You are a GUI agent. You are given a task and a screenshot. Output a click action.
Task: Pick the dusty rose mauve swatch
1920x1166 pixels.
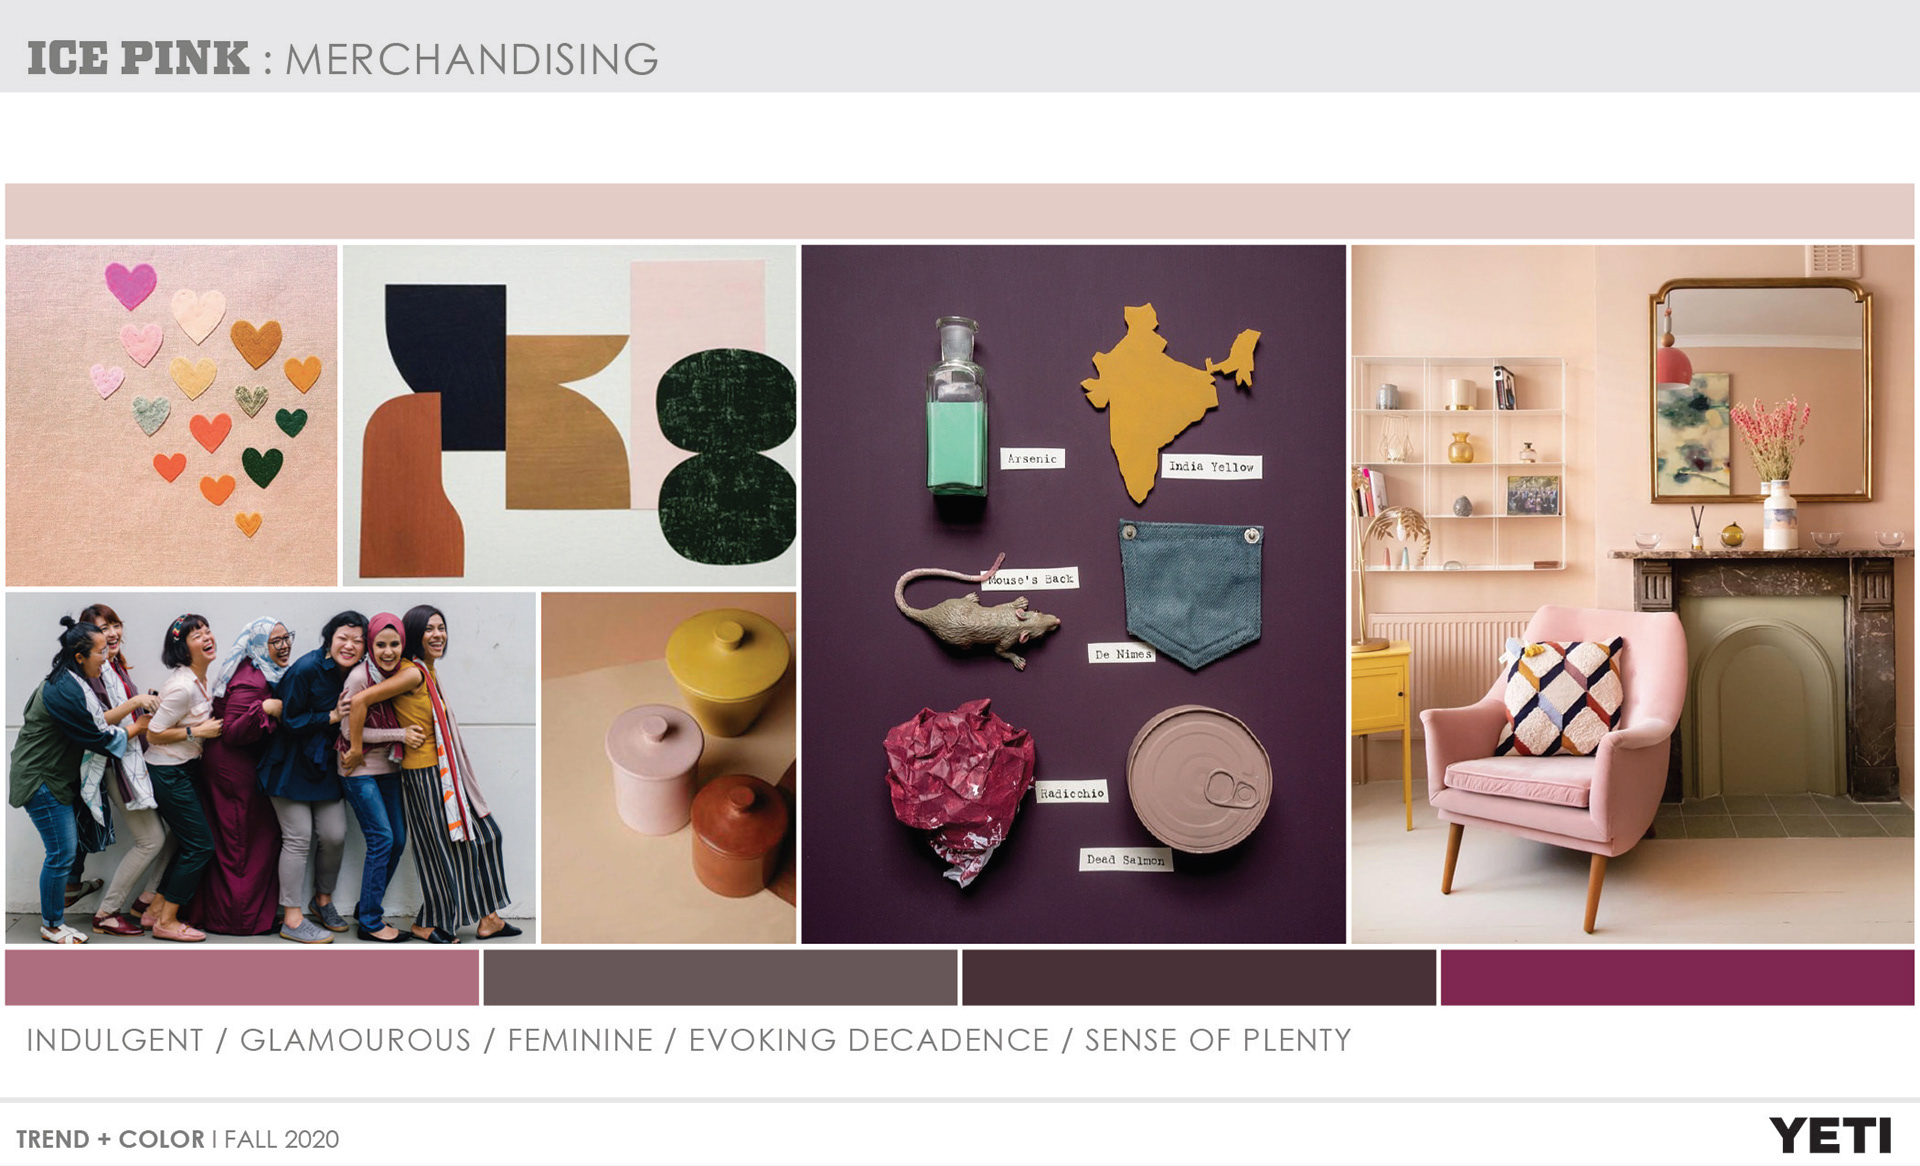[x=242, y=977]
